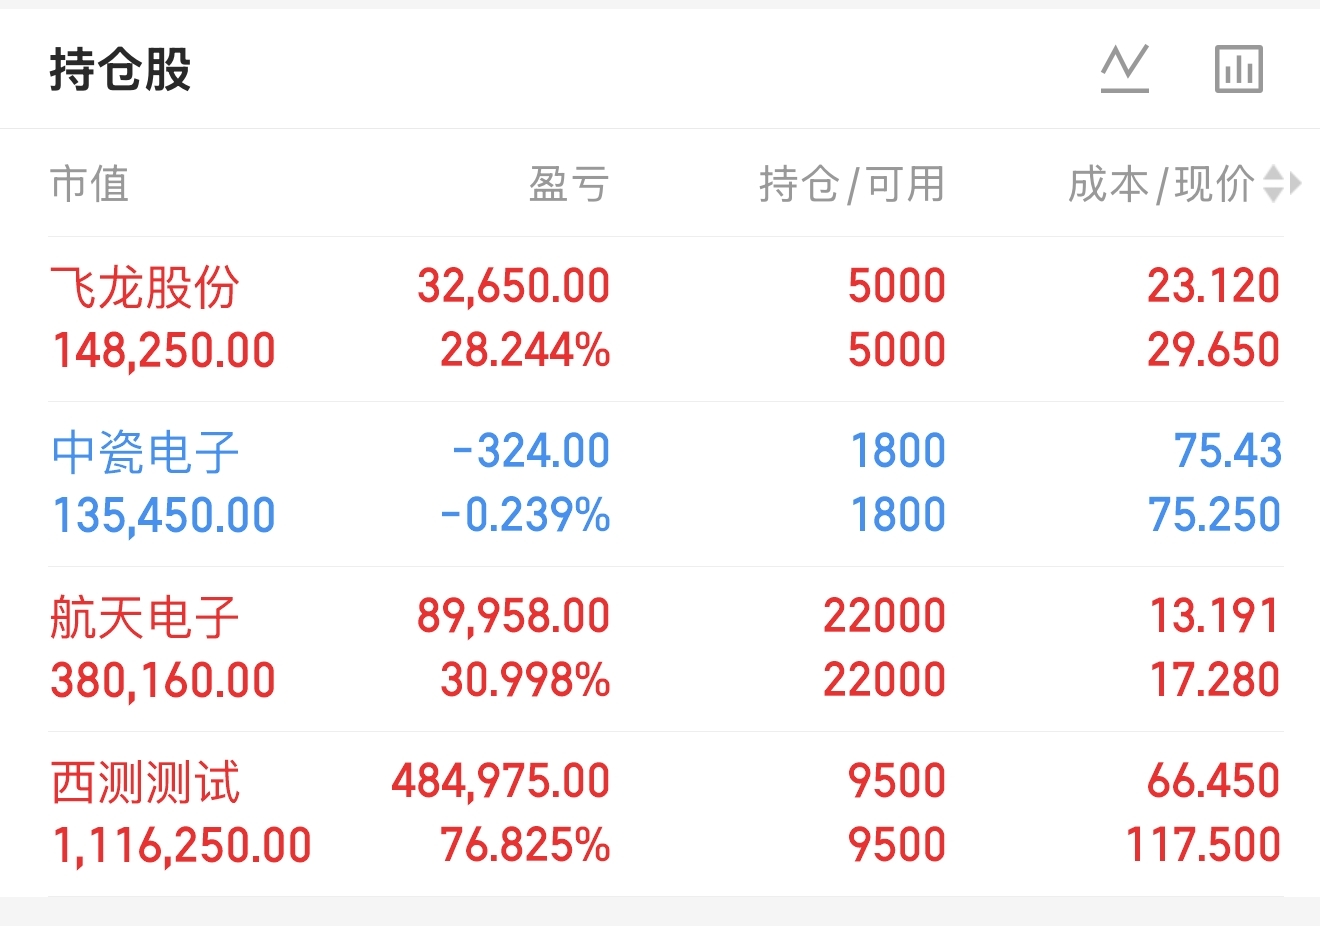Image resolution: width=1322 pixels, height=926 pixels.
Task: Tap the 成本/现价 column header text
Action: (x=1160, y=184)
